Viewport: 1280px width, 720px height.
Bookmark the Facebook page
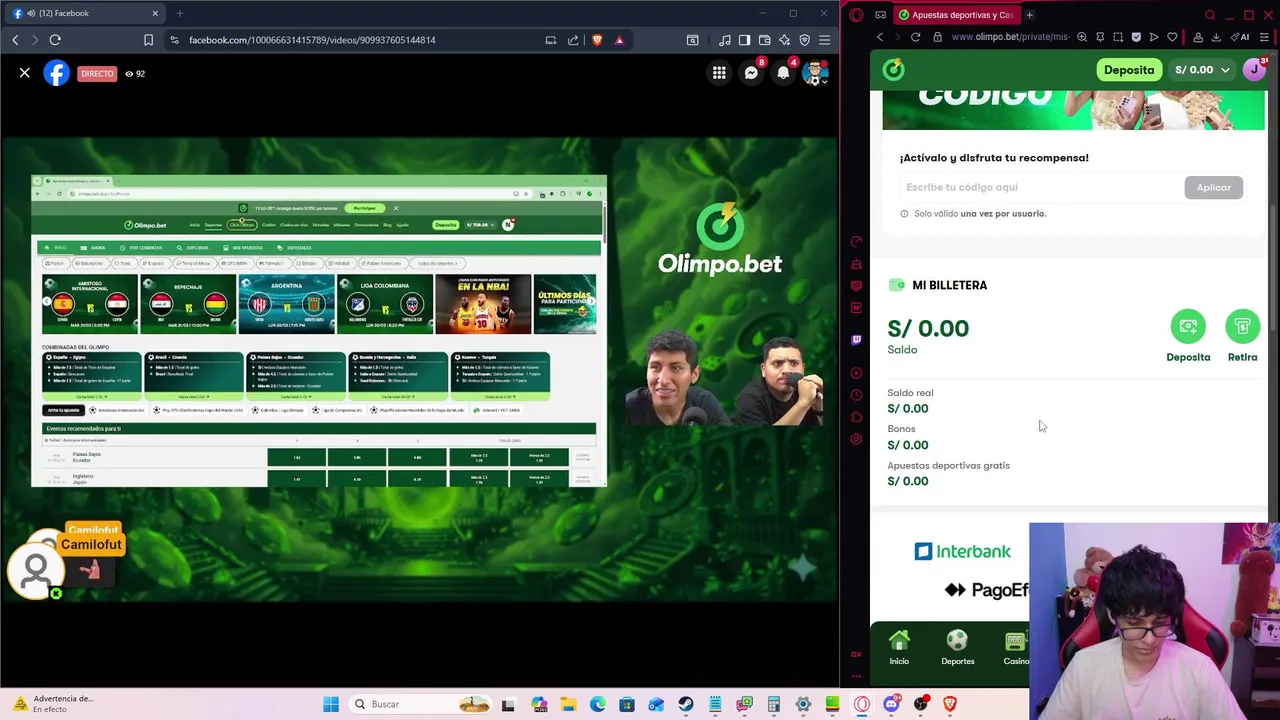tap(148, 40)
